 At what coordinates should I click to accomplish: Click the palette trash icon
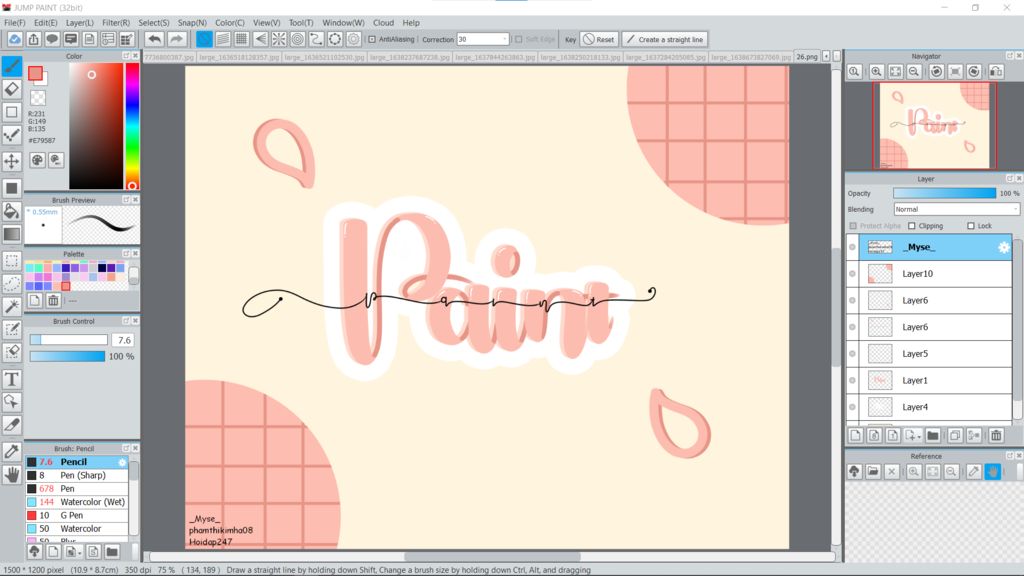tap(54, 300)
